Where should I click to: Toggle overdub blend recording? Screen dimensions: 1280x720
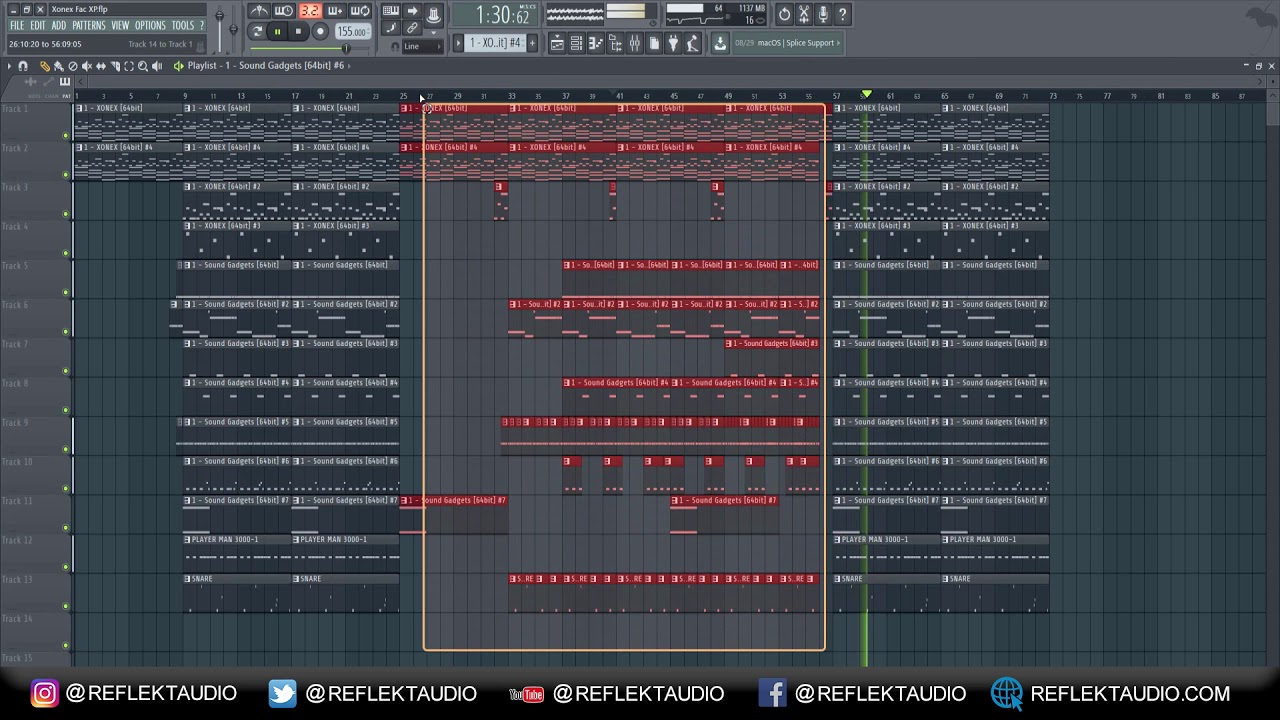tap(335, 12)
